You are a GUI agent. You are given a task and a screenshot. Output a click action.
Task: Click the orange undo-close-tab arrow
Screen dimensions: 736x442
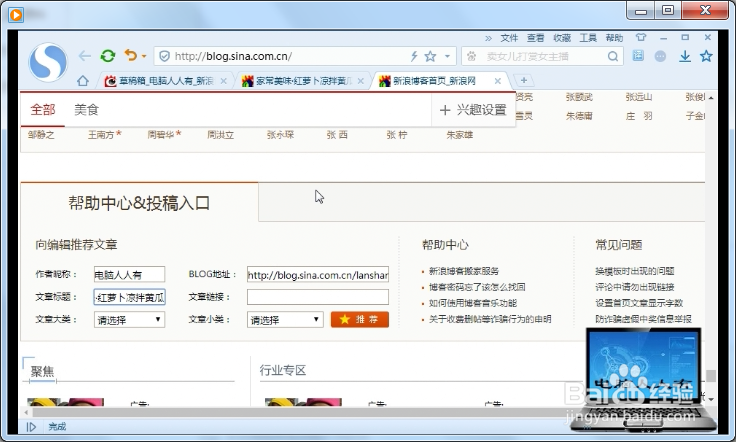130,56
